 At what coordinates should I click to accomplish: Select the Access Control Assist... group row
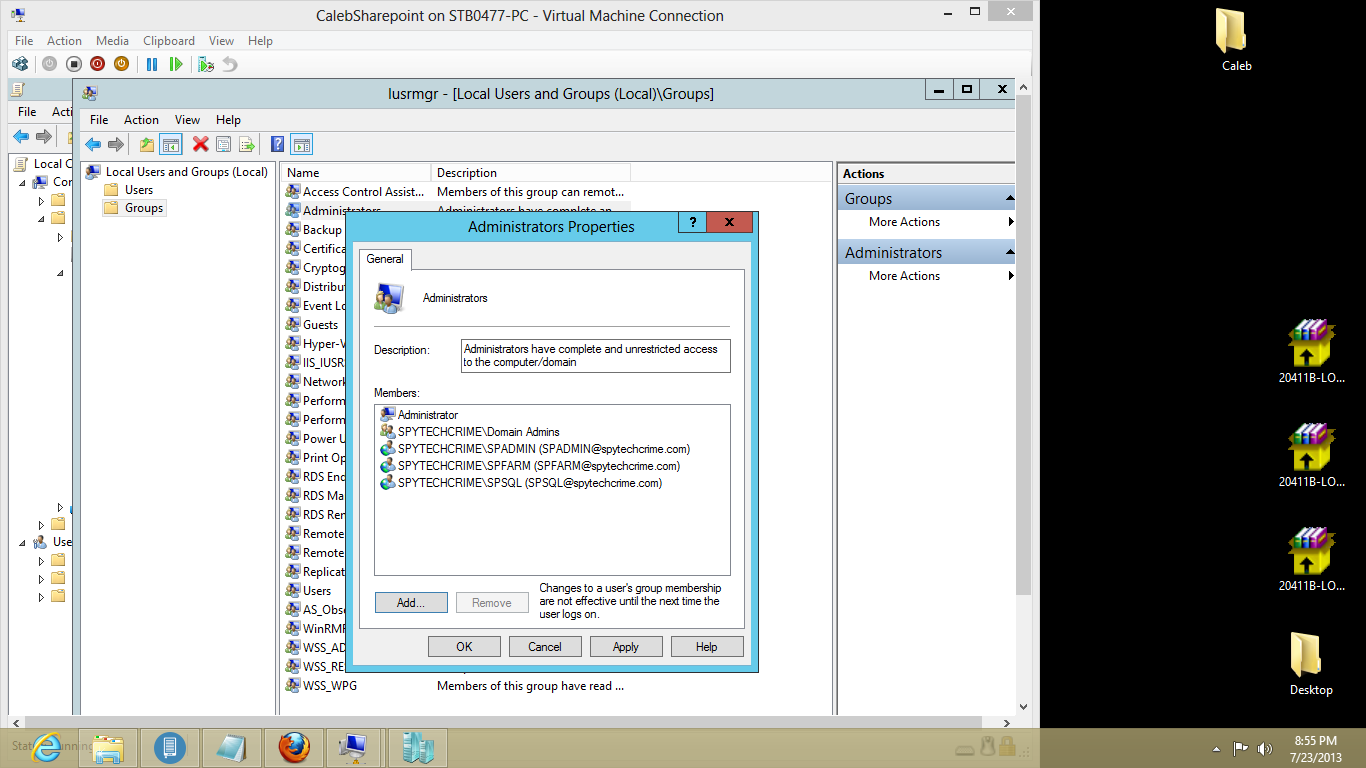(x=457, y=192)
